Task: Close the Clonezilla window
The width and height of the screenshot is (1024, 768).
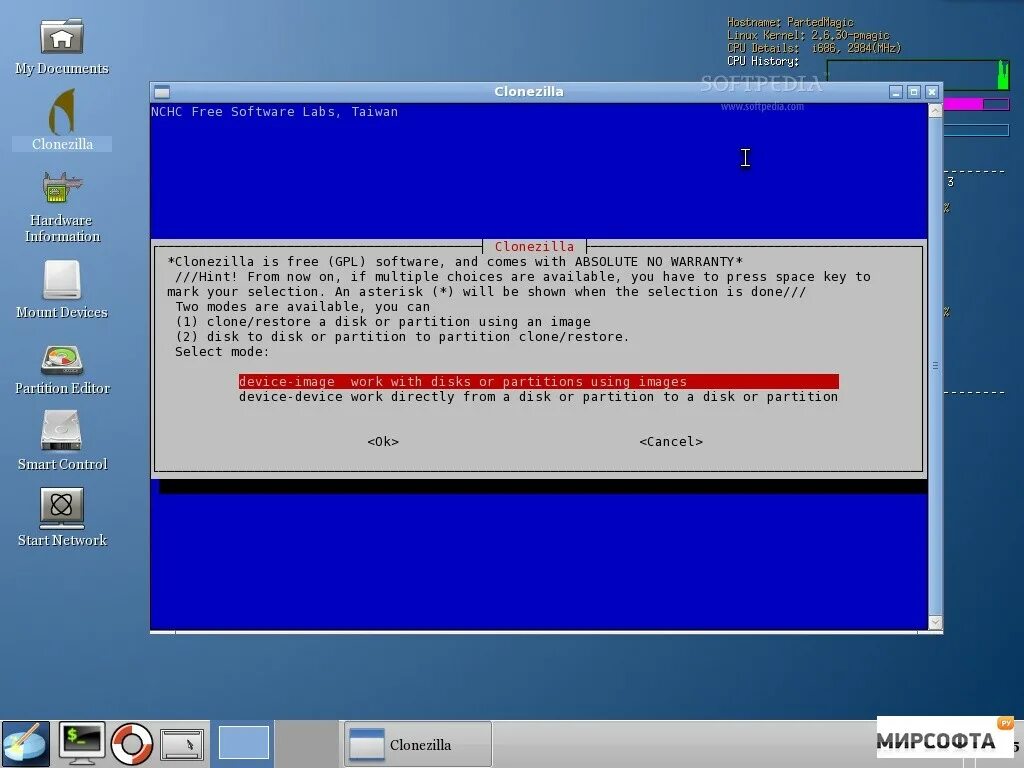Action: point(932,92)
